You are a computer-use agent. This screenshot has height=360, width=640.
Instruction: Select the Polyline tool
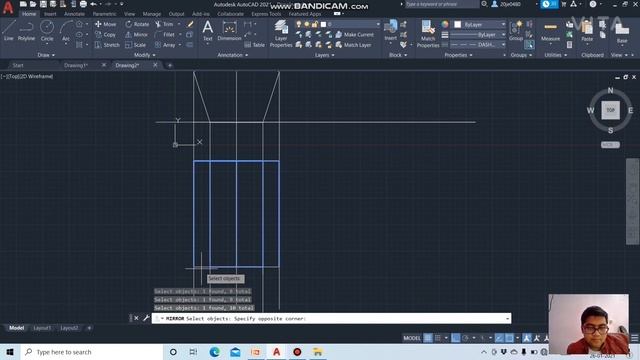(26, 31)
